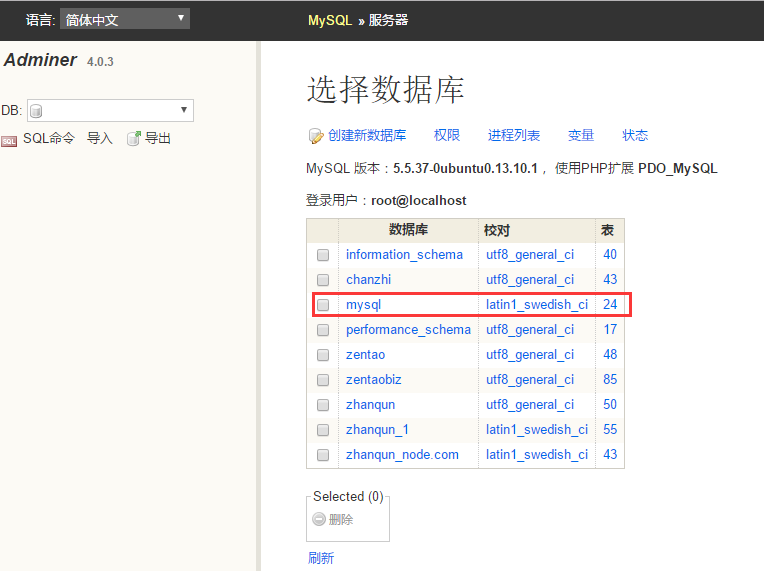Viewport: 764px width, 571px height.
Task: Click the export icon beside 导出
Action: pyautogui.click(x=133, y=139)
